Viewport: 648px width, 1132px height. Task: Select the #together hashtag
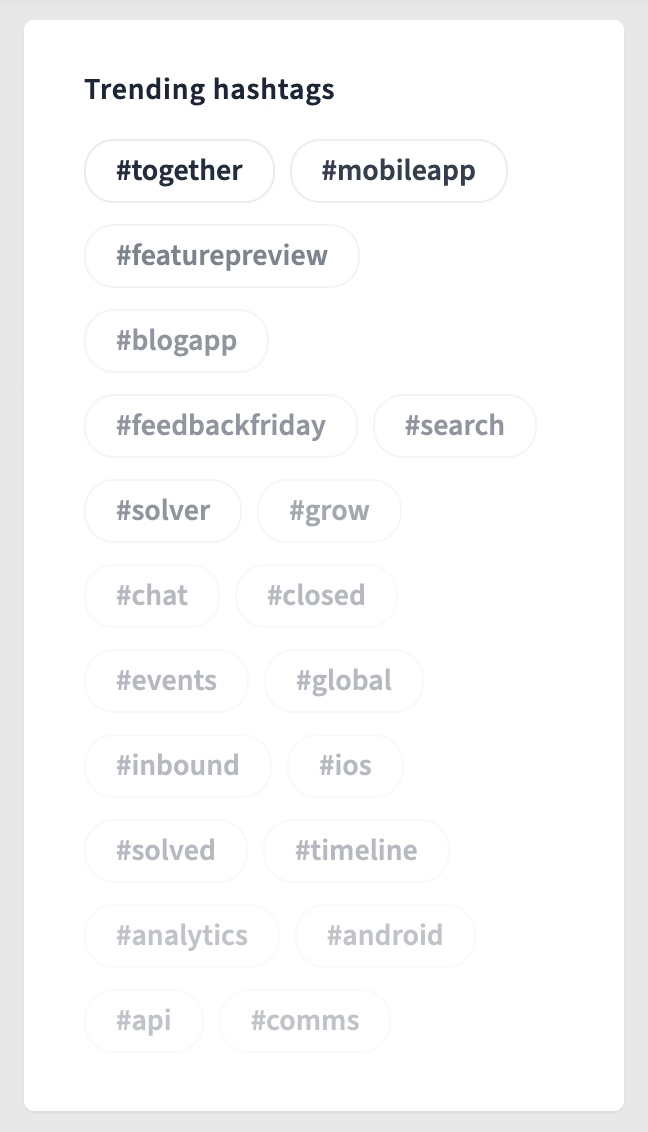coord(179,170)
